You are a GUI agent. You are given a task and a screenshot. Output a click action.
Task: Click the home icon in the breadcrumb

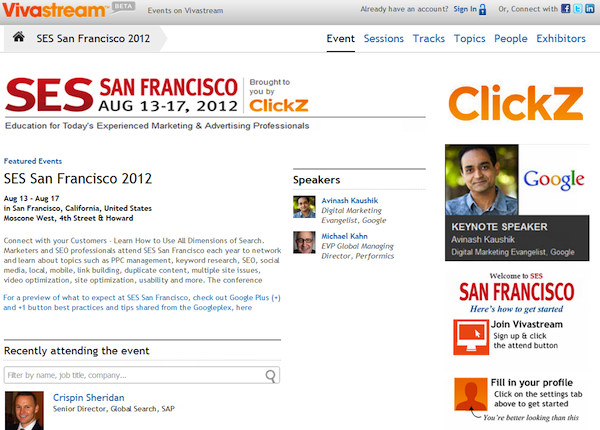coord(18,37)
